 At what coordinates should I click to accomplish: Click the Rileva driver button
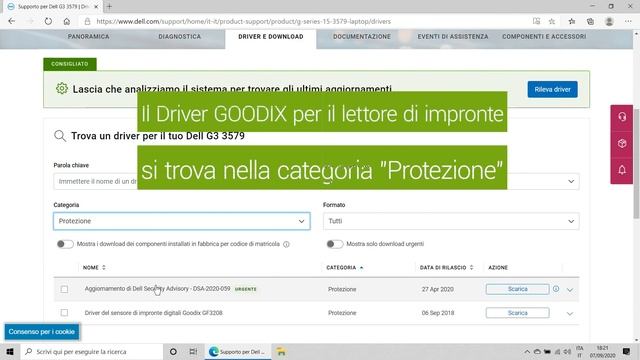[x=552, y=89]
